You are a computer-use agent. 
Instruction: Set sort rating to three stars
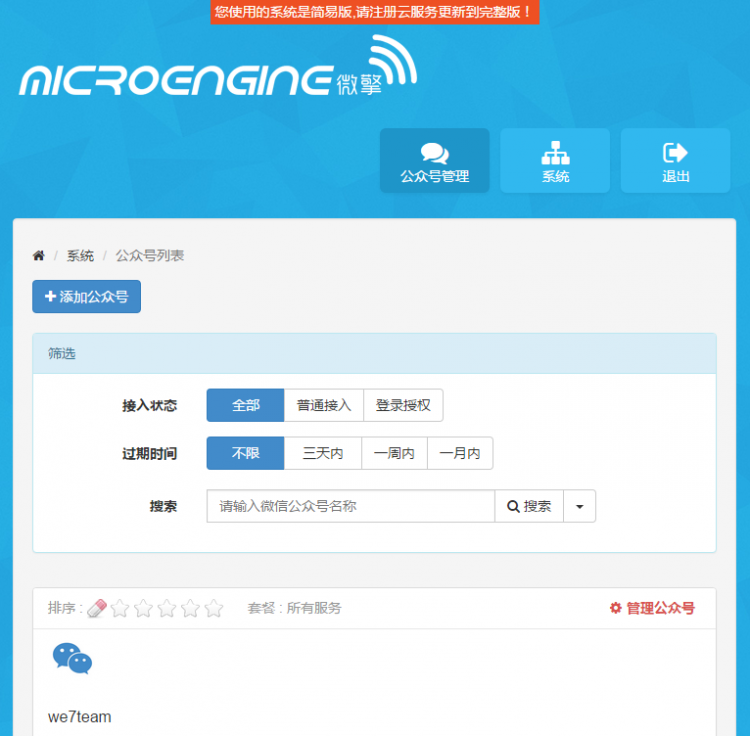167,608
